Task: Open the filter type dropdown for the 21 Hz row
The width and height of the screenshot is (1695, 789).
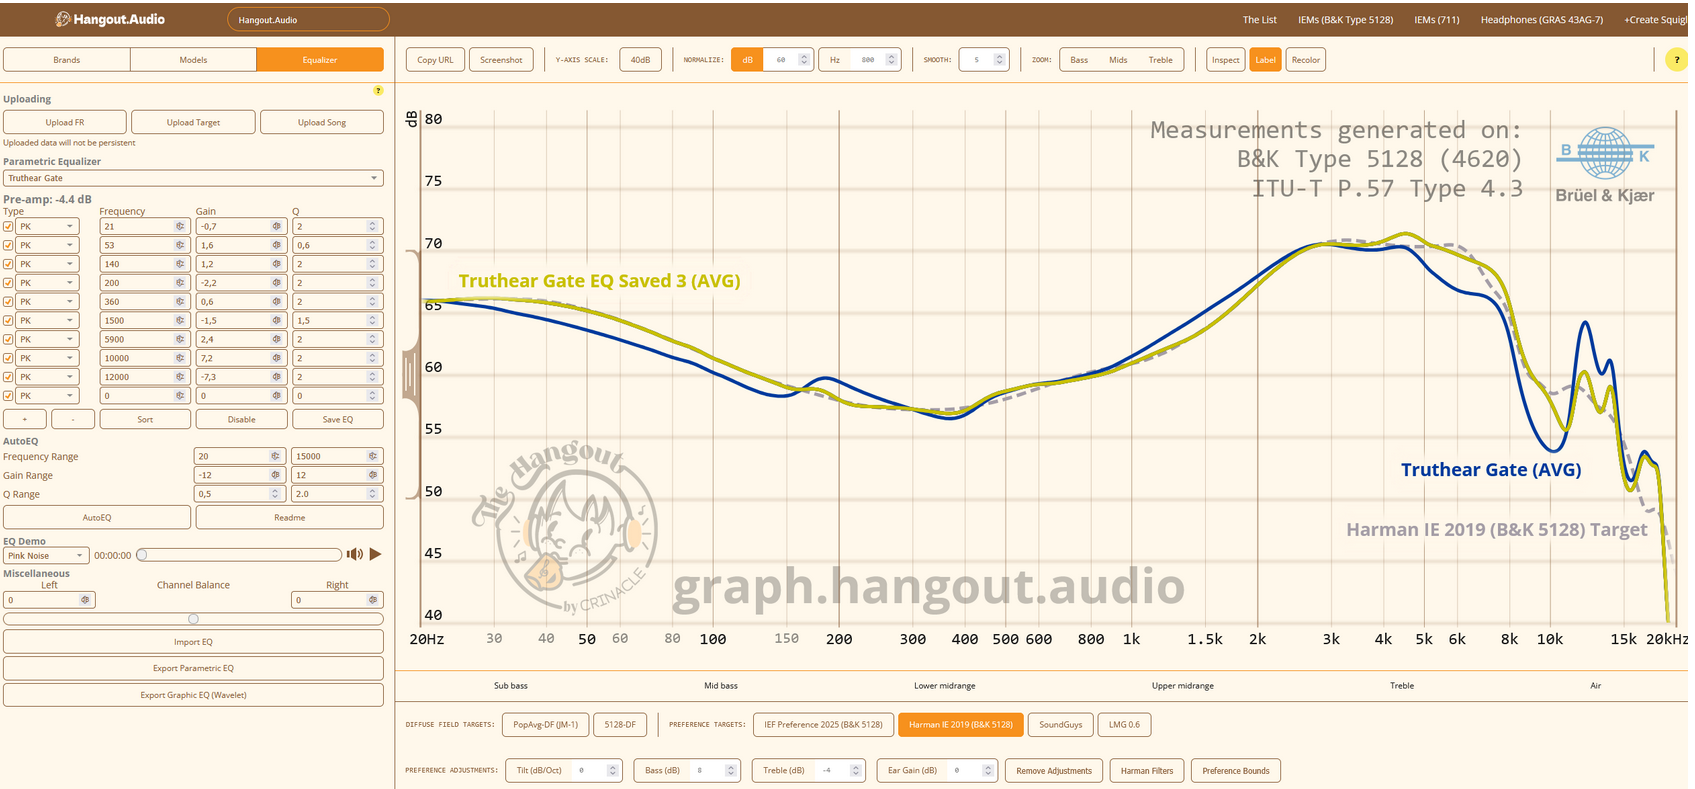Action: [x=47, y=227]
